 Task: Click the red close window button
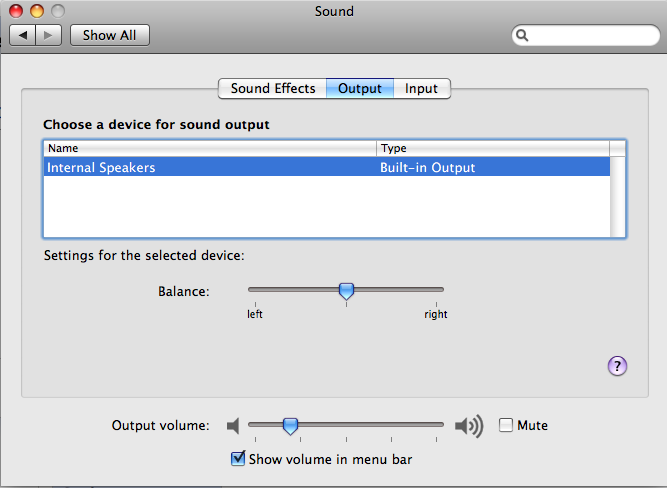point(16,11)
